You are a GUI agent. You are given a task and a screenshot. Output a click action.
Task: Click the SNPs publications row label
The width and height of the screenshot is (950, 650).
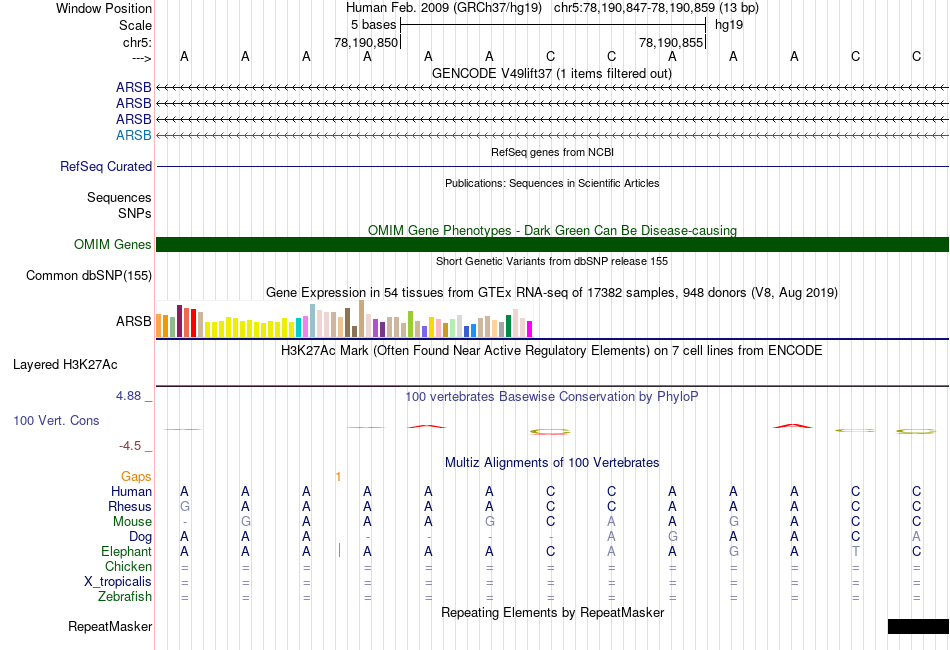tap(135, 213)
